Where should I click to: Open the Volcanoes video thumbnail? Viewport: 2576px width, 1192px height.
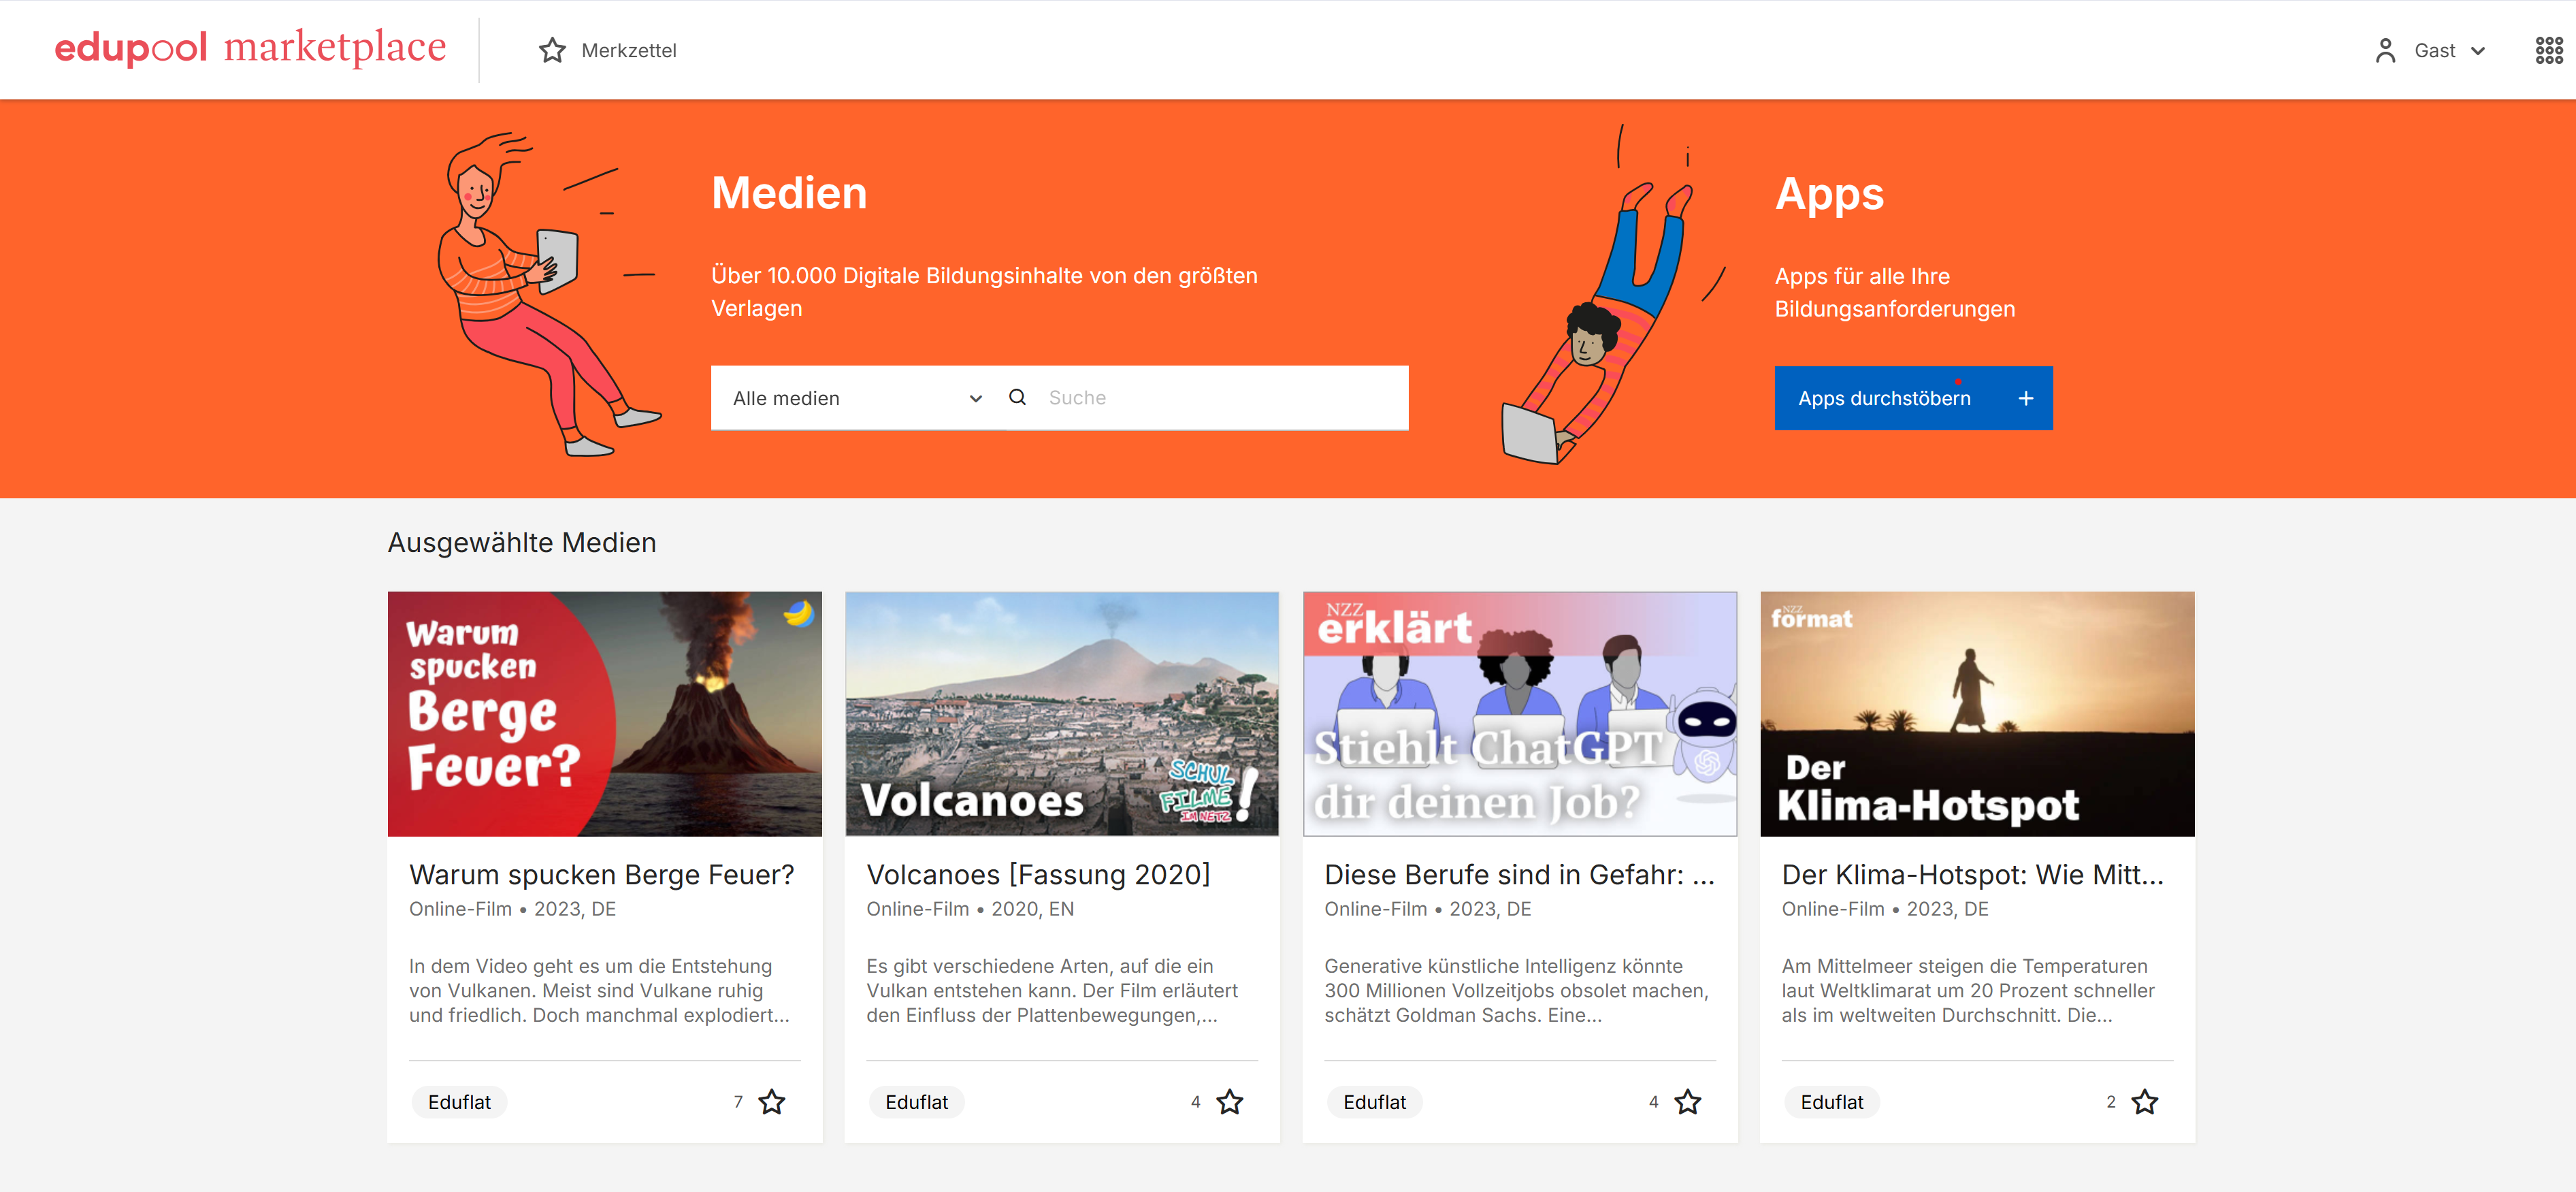(x=1062, y=714)
